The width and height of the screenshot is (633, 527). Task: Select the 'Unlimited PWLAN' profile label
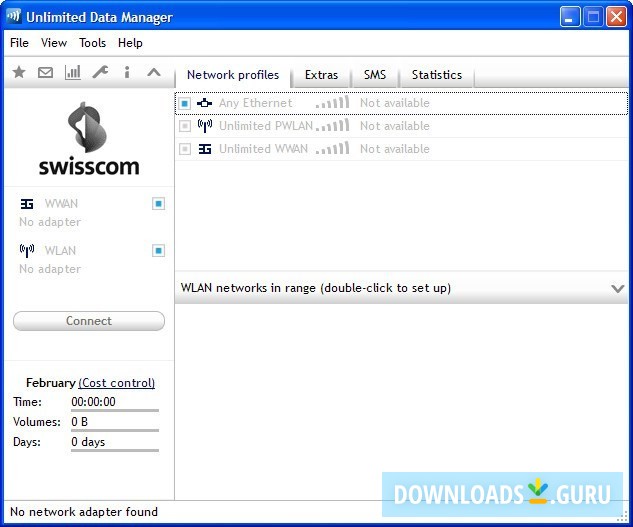pos(266,126)
